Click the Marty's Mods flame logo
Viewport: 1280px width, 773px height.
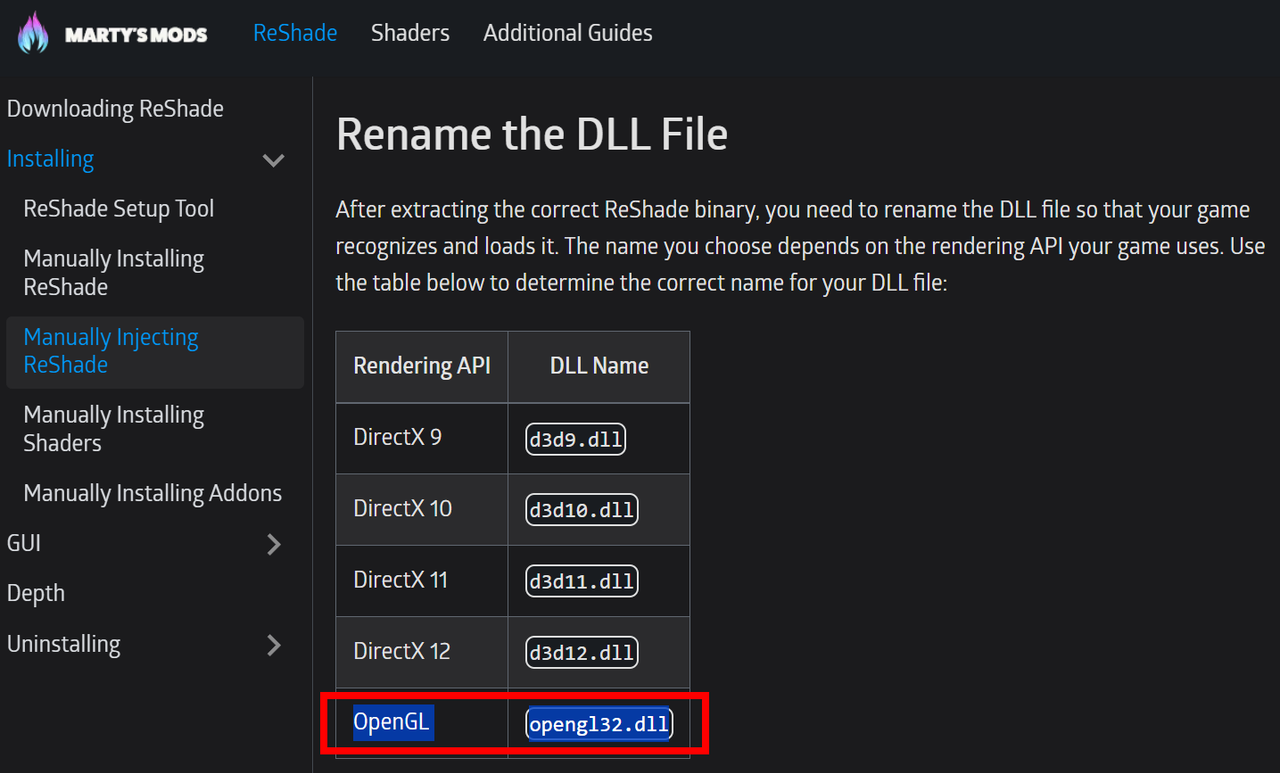tap(32, 33)
